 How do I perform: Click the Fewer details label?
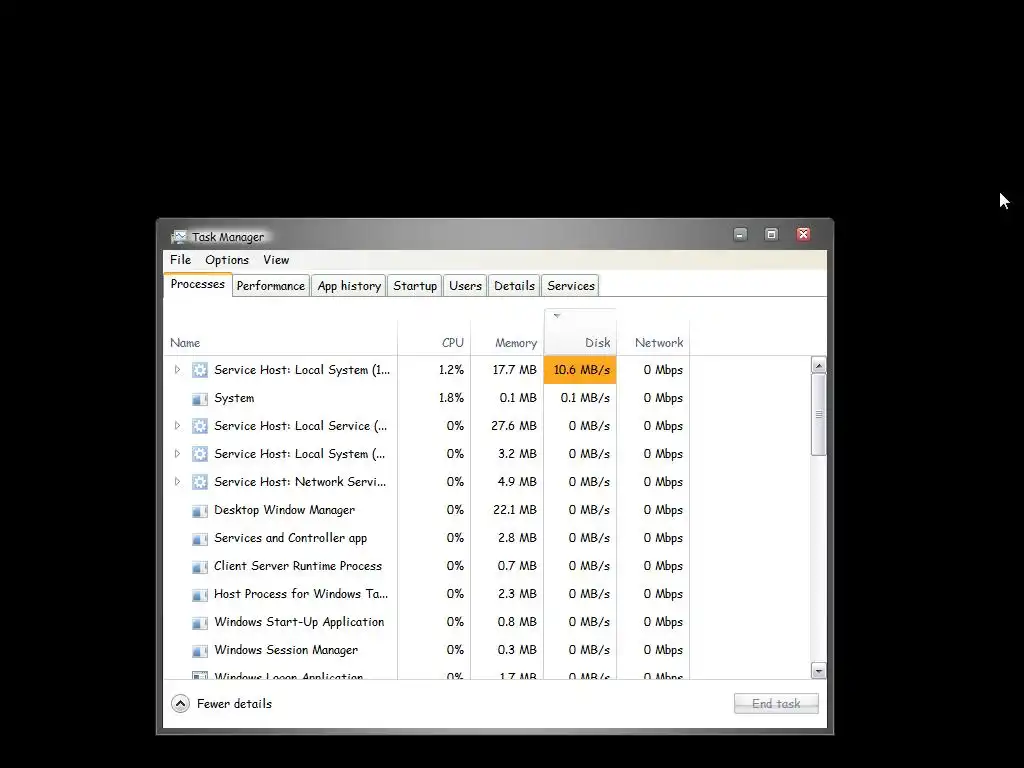point(234,704)
